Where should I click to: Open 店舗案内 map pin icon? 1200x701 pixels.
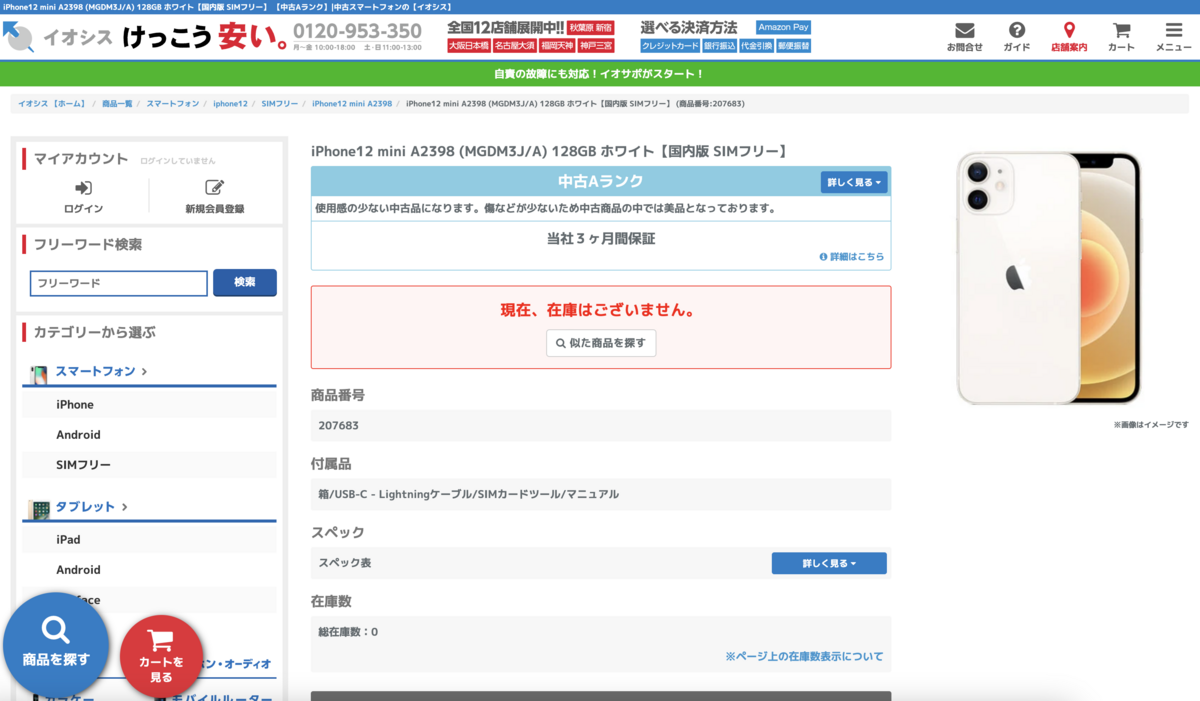(1069, 31)
